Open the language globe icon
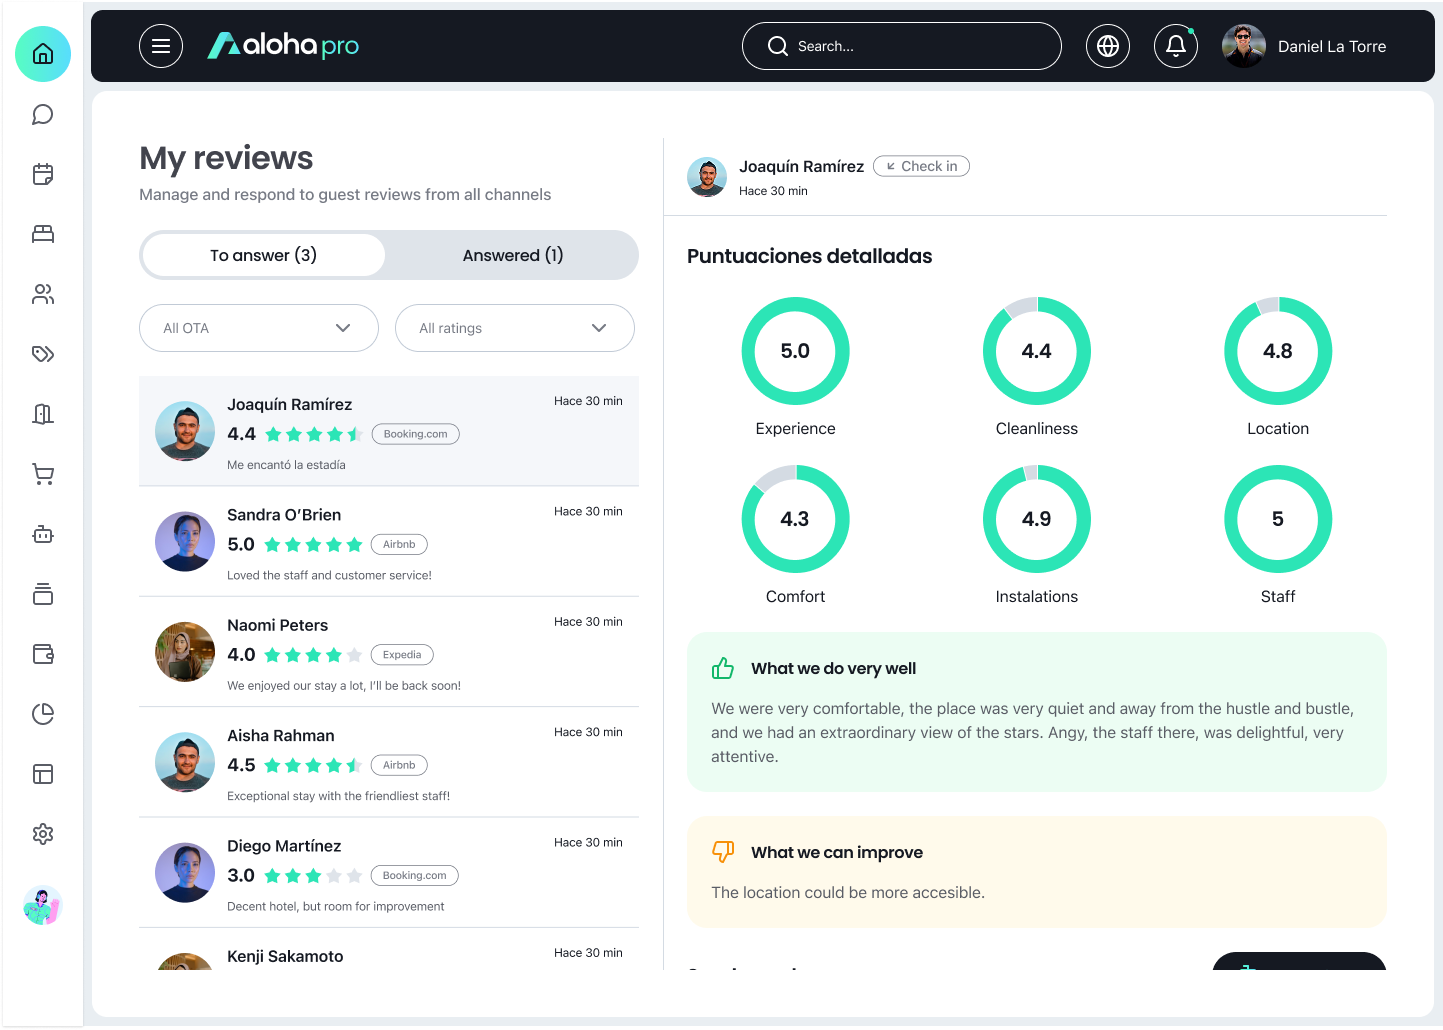This screenshot has width=1443, height=1030. click(x=1108, y=46)
